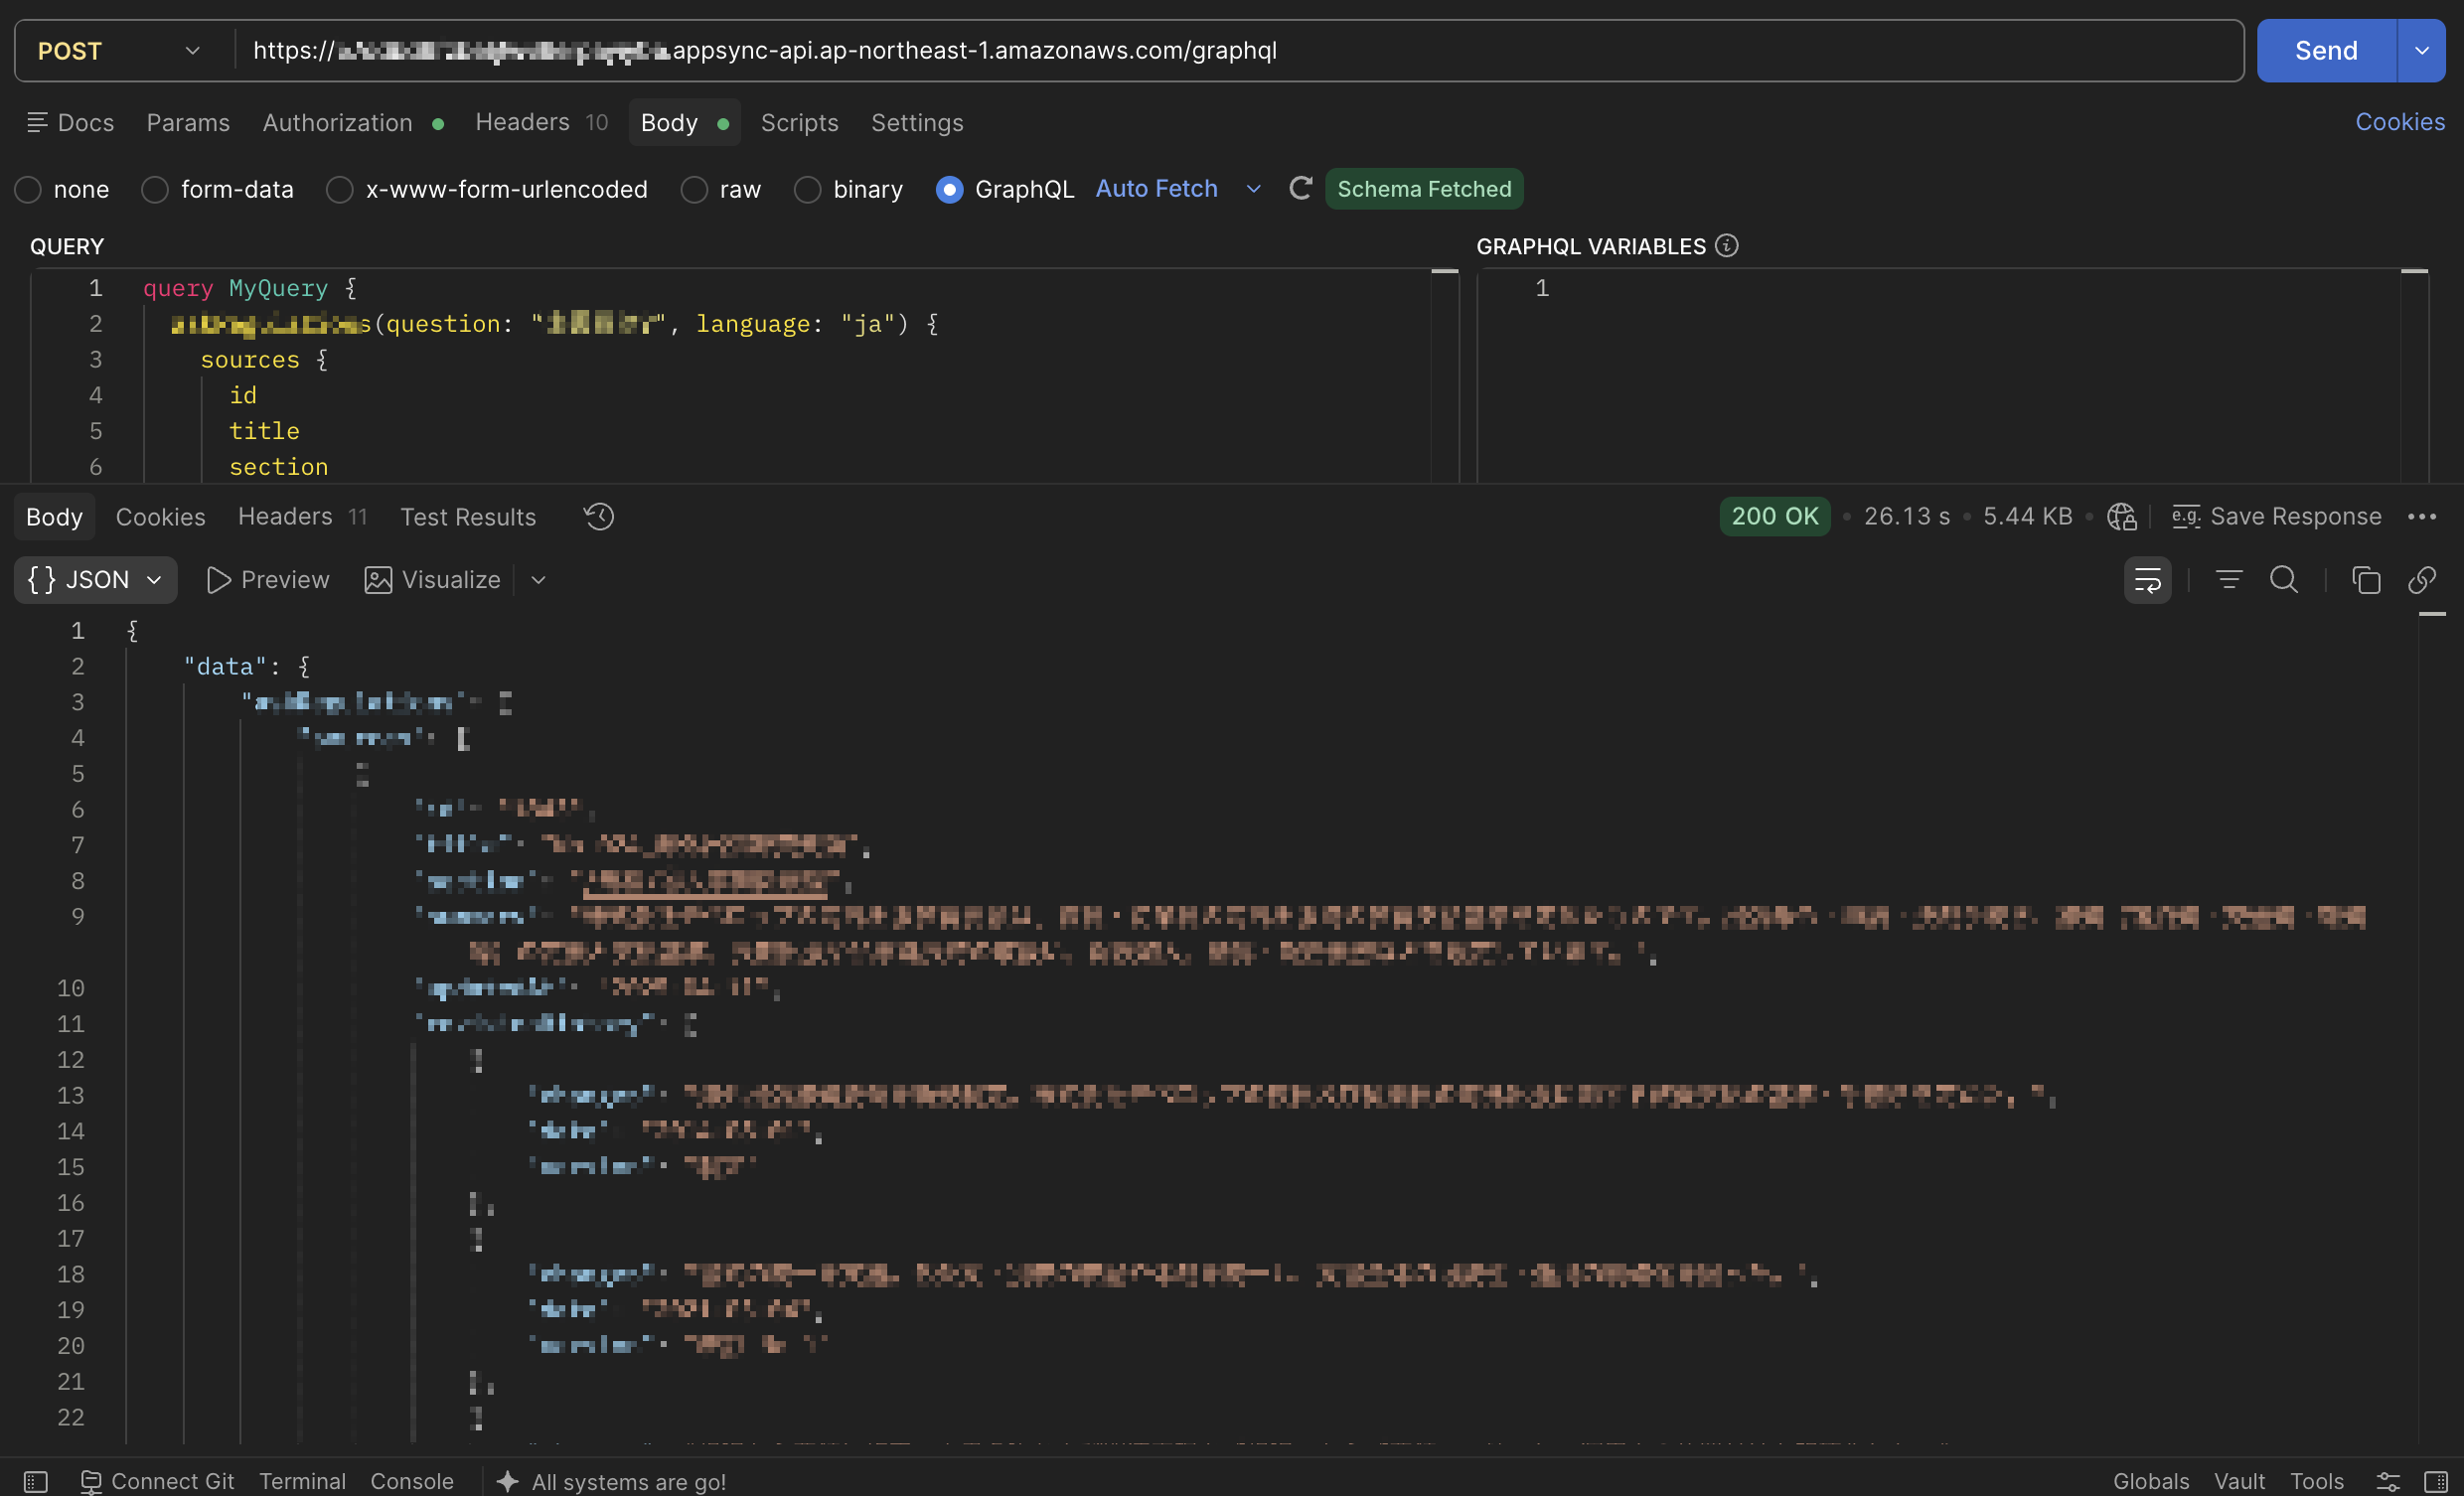Open the response Headers tab
Viewport: 2464px width, 1496px height.
(x=302, y=517)
